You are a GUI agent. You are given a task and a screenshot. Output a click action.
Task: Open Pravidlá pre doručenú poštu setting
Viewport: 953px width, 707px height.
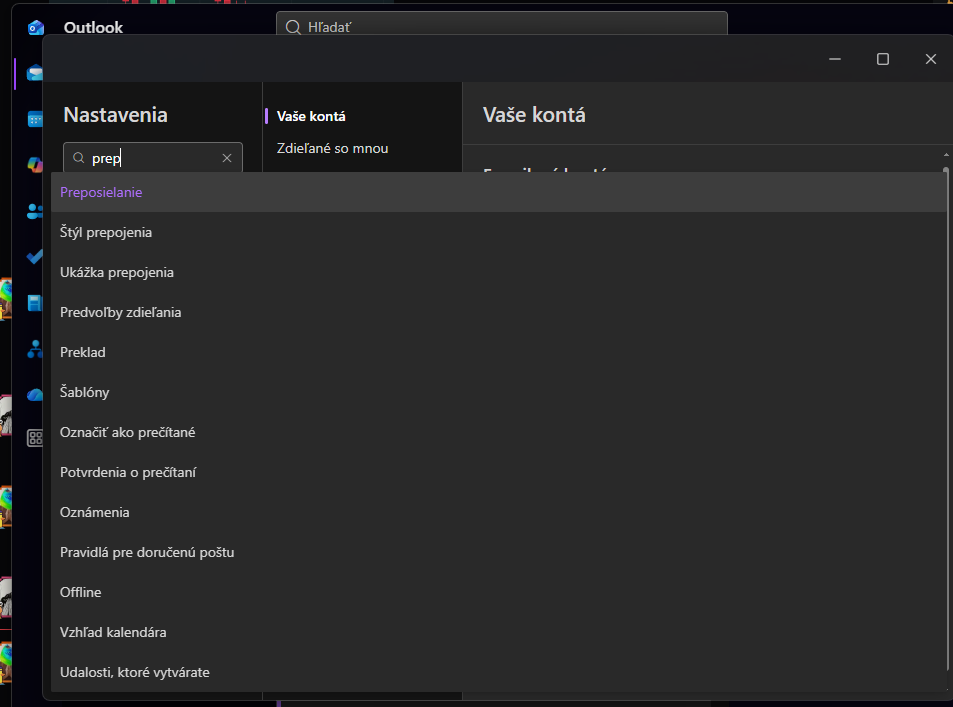[147, 552]
